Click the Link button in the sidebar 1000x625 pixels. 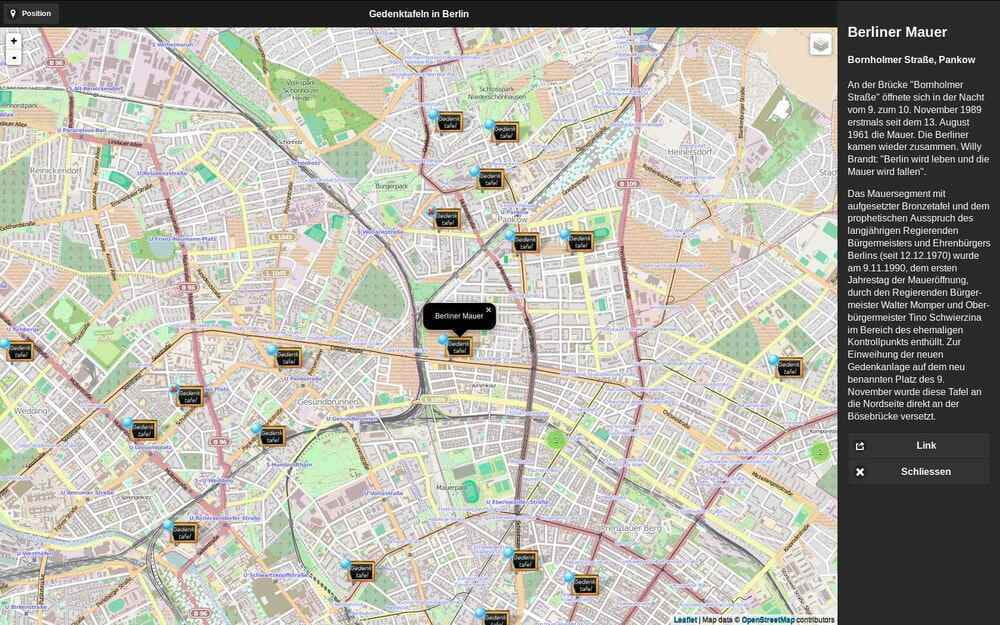(925, 445)
